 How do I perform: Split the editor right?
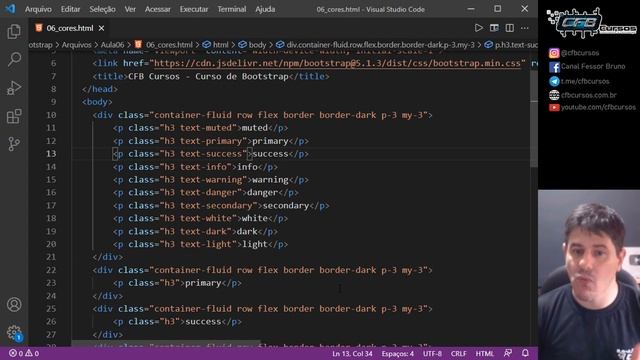tap(510, 28)
